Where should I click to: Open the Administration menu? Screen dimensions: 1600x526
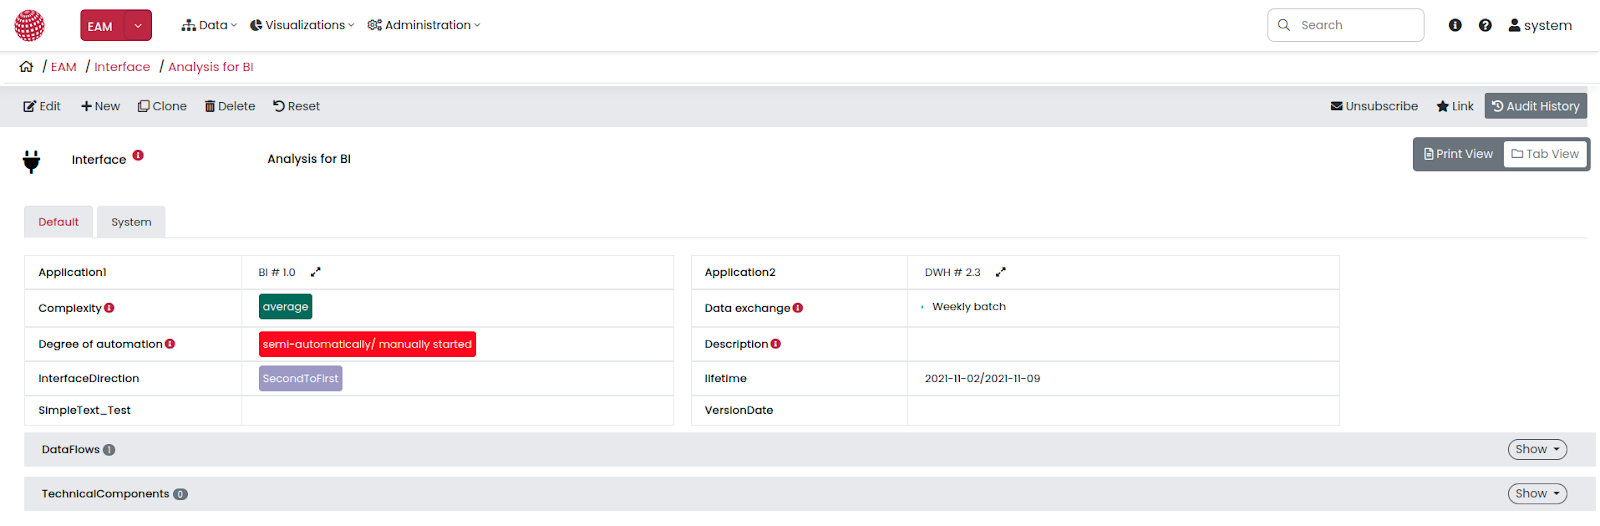[x=424, y=25]
